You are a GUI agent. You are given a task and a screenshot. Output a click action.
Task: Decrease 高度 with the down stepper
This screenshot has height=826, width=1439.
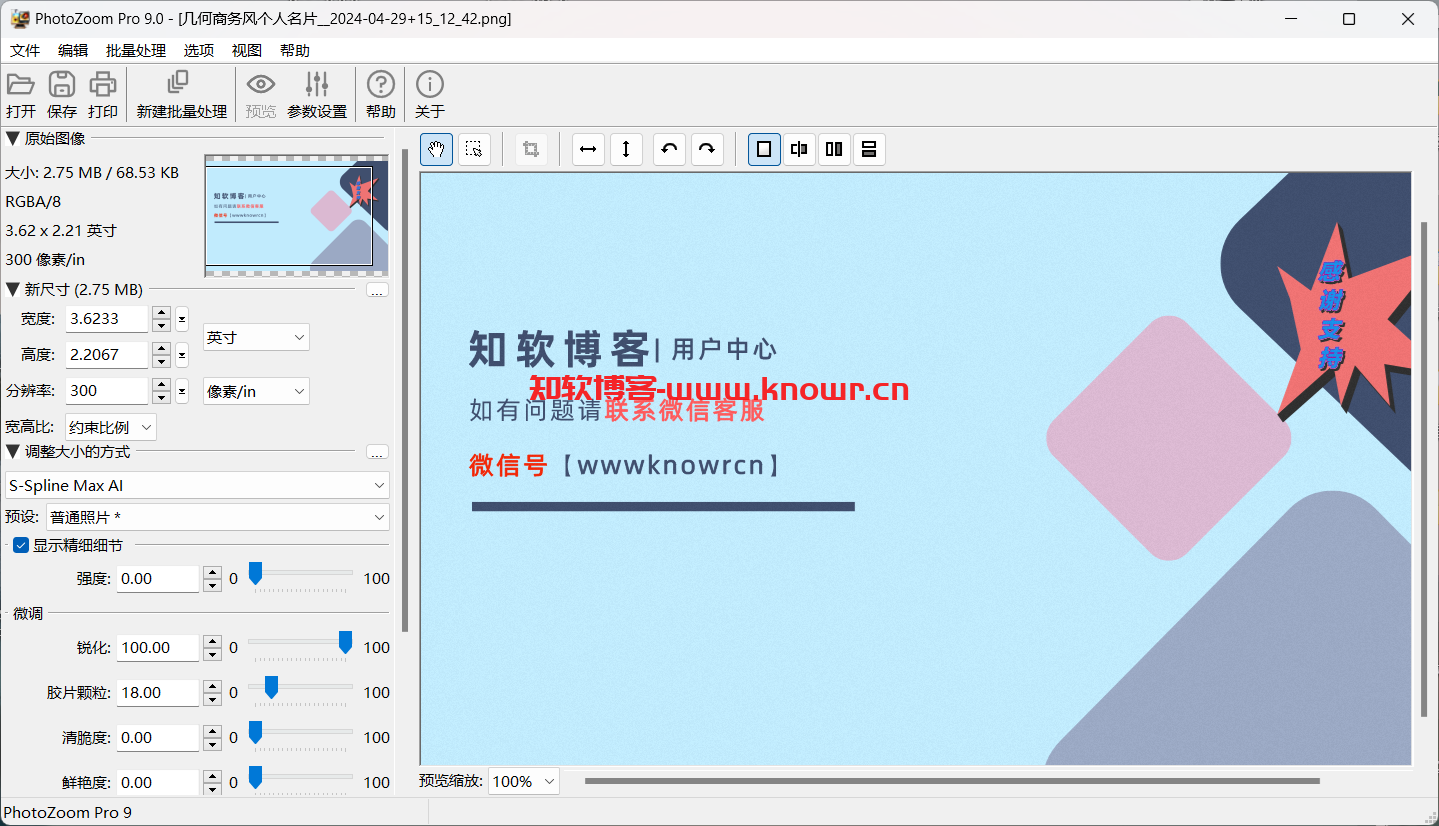tap(161, 361)
